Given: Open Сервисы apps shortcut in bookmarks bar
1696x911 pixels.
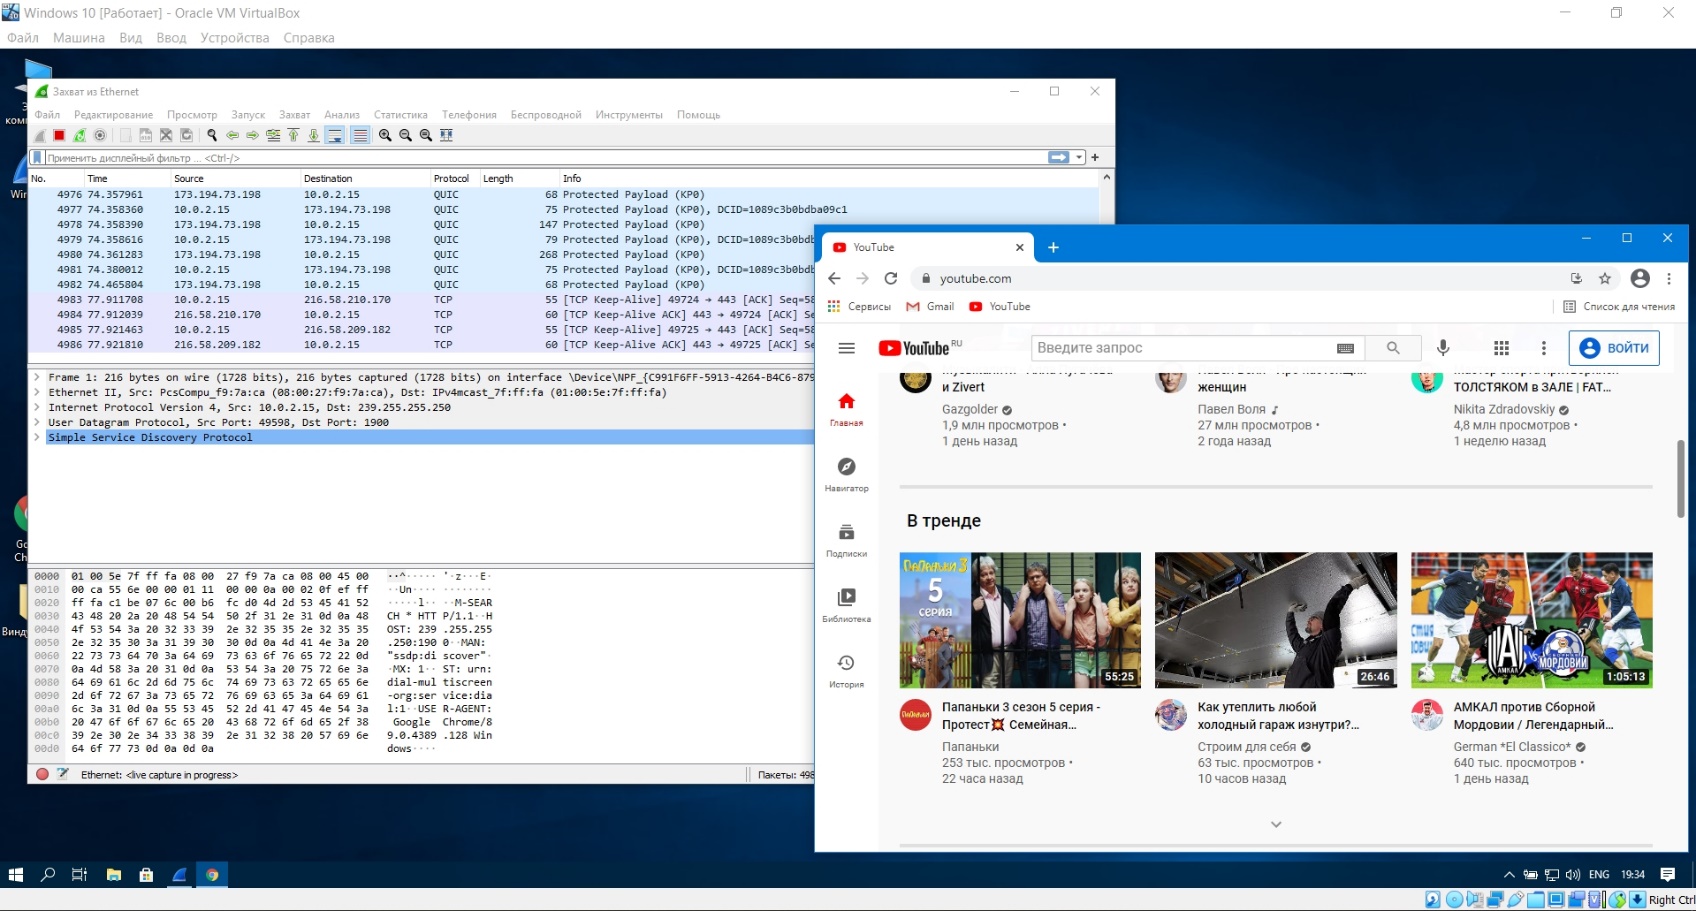Looking at the screenshot, I should pos(859,307).
